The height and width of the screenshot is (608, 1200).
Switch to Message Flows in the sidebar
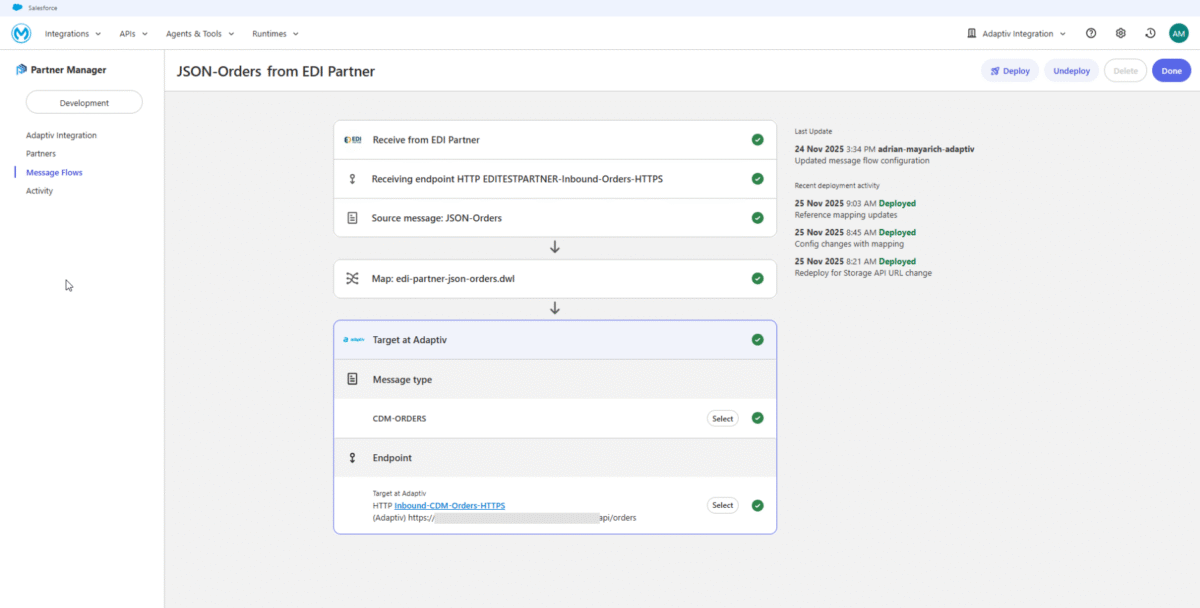tap(55, 171)
